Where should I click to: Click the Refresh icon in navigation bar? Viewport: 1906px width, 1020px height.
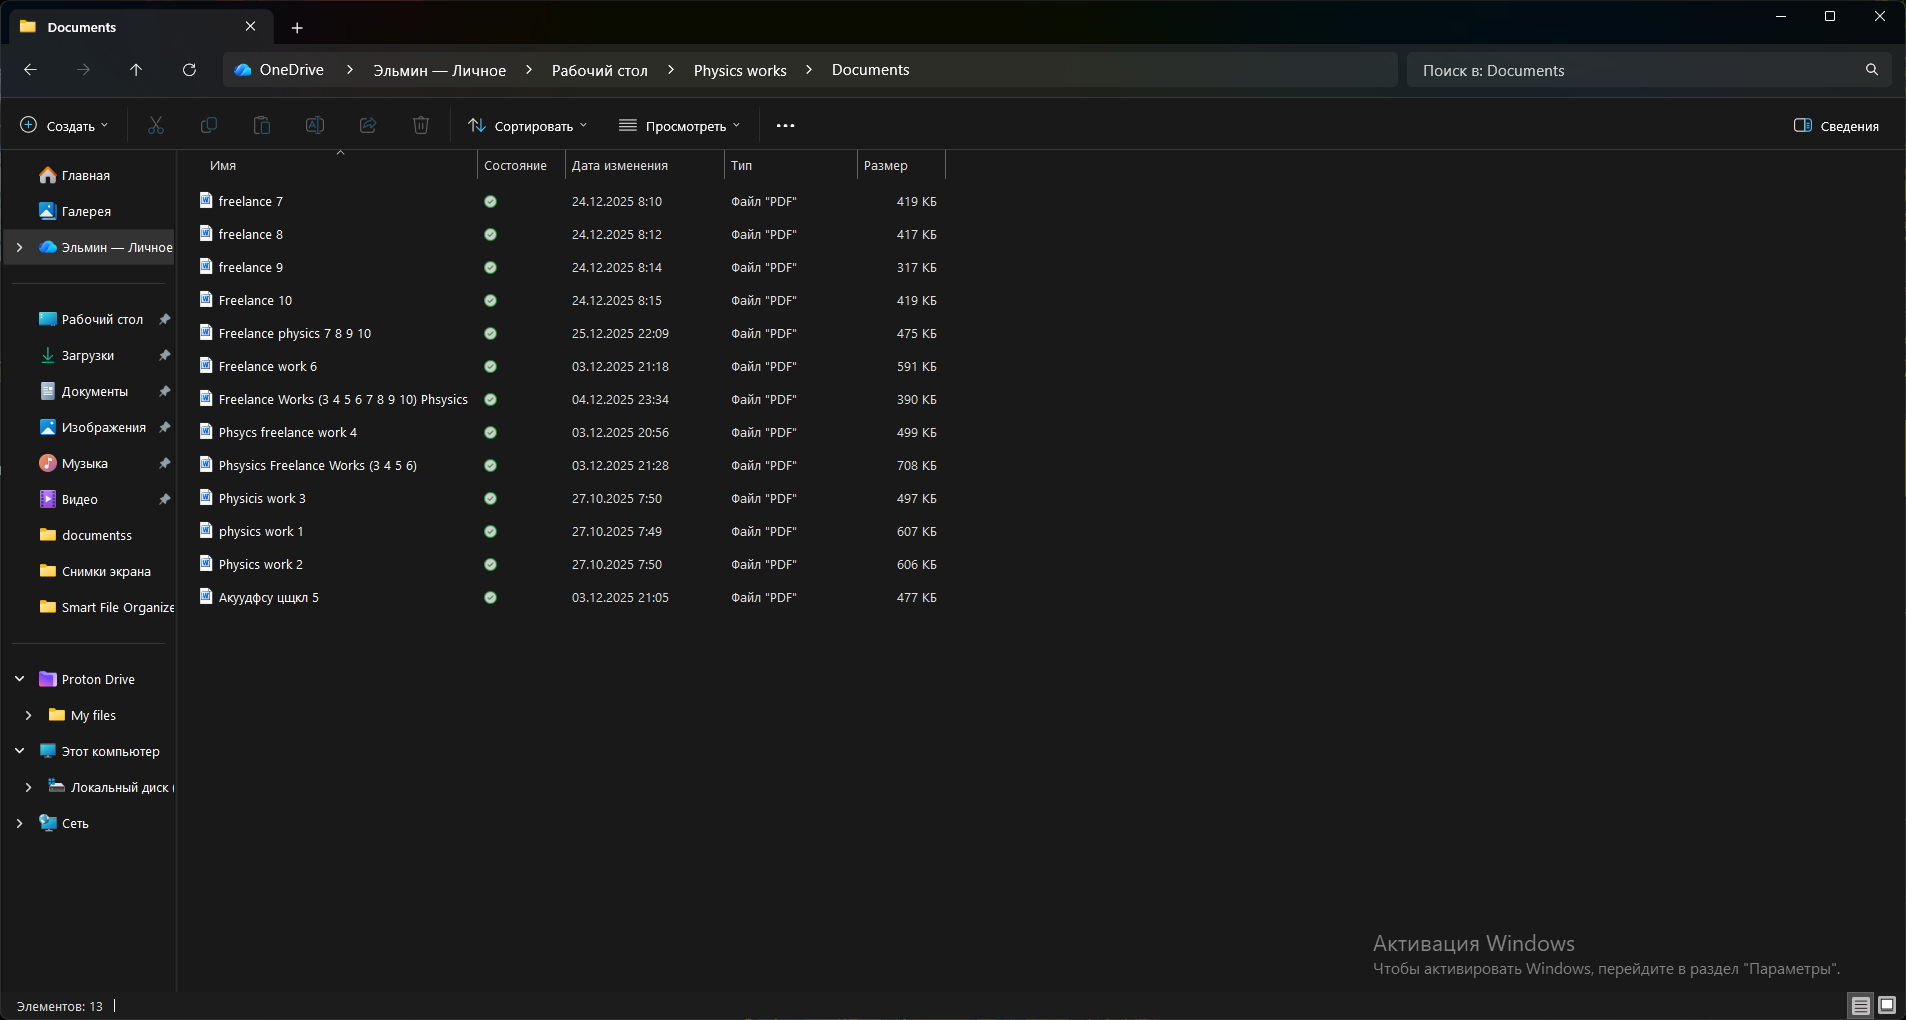tap(189, 69)
